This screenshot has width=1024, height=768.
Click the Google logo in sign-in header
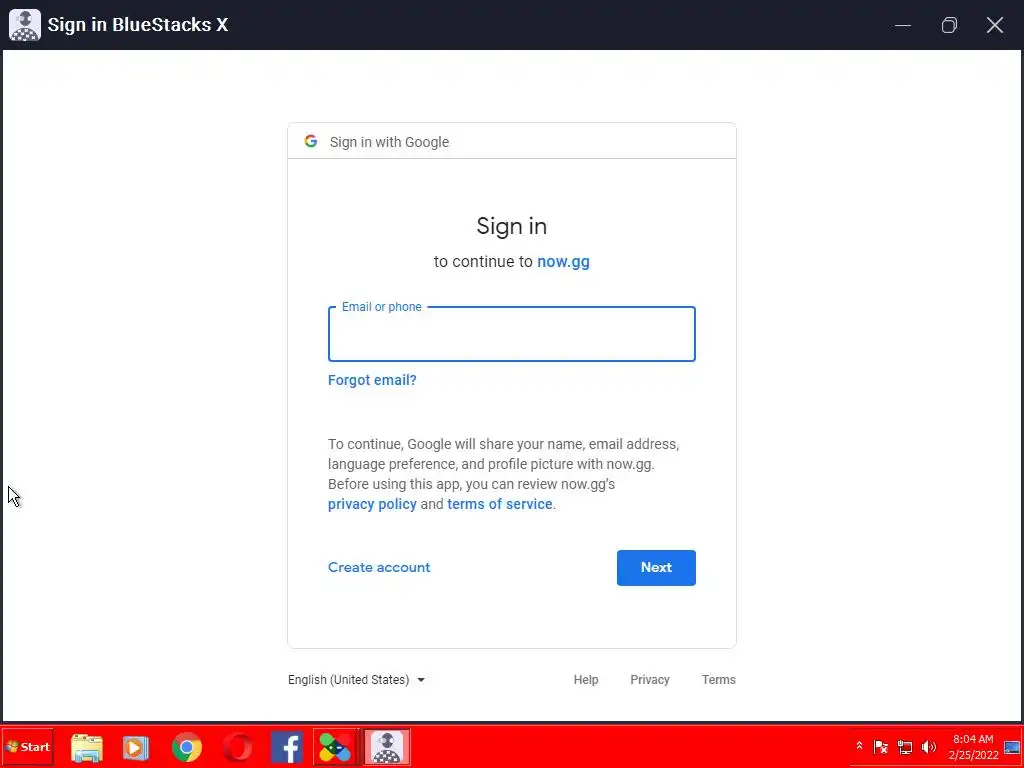click(x=311, y=141)
